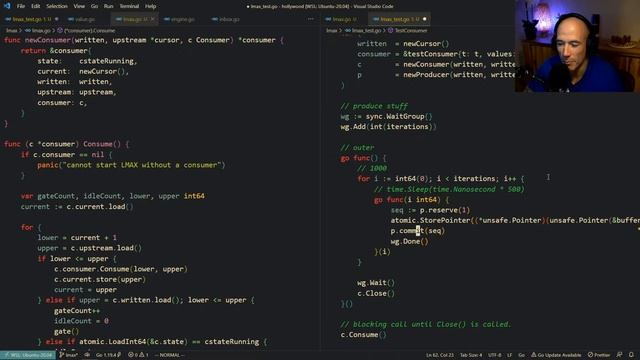Click the wg.Add(int(iterations)) line
640x360 pixels.
click(388, 127)
